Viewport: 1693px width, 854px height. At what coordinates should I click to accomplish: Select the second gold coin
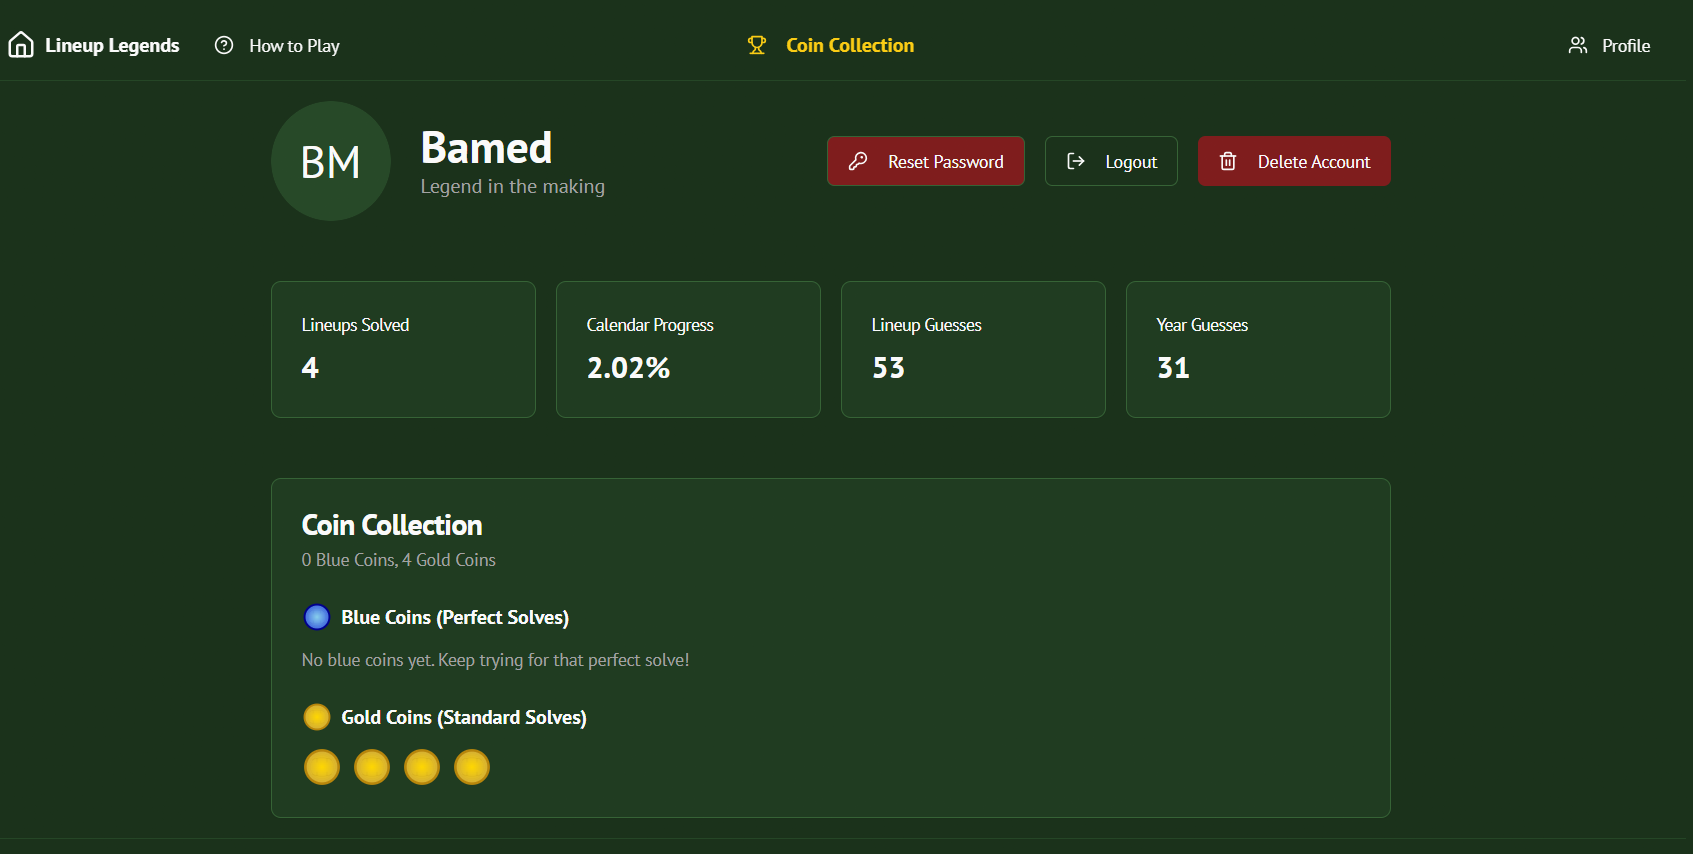pyautogui.click(x=372, y=767)
